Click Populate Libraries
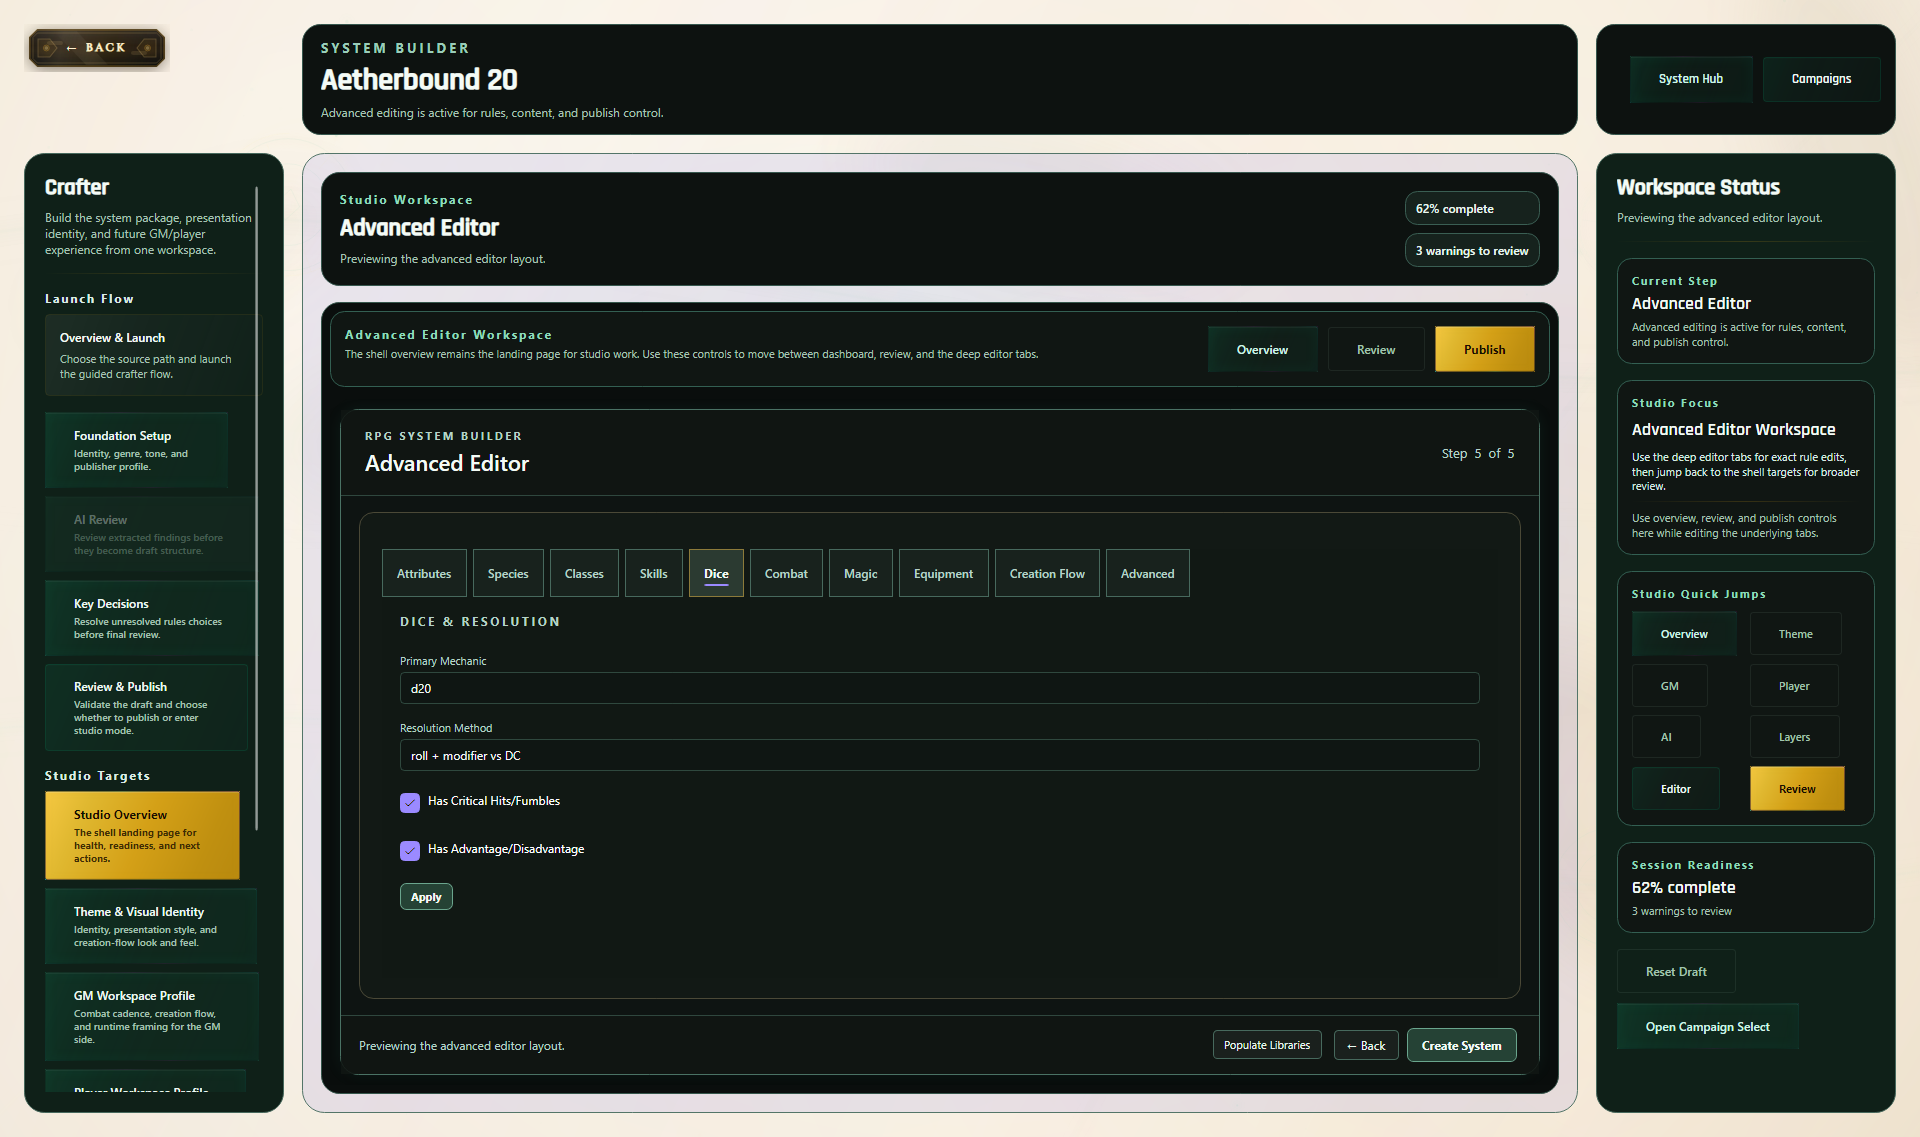Screen dimensions: 1920x1137 pos(1266,1044)
